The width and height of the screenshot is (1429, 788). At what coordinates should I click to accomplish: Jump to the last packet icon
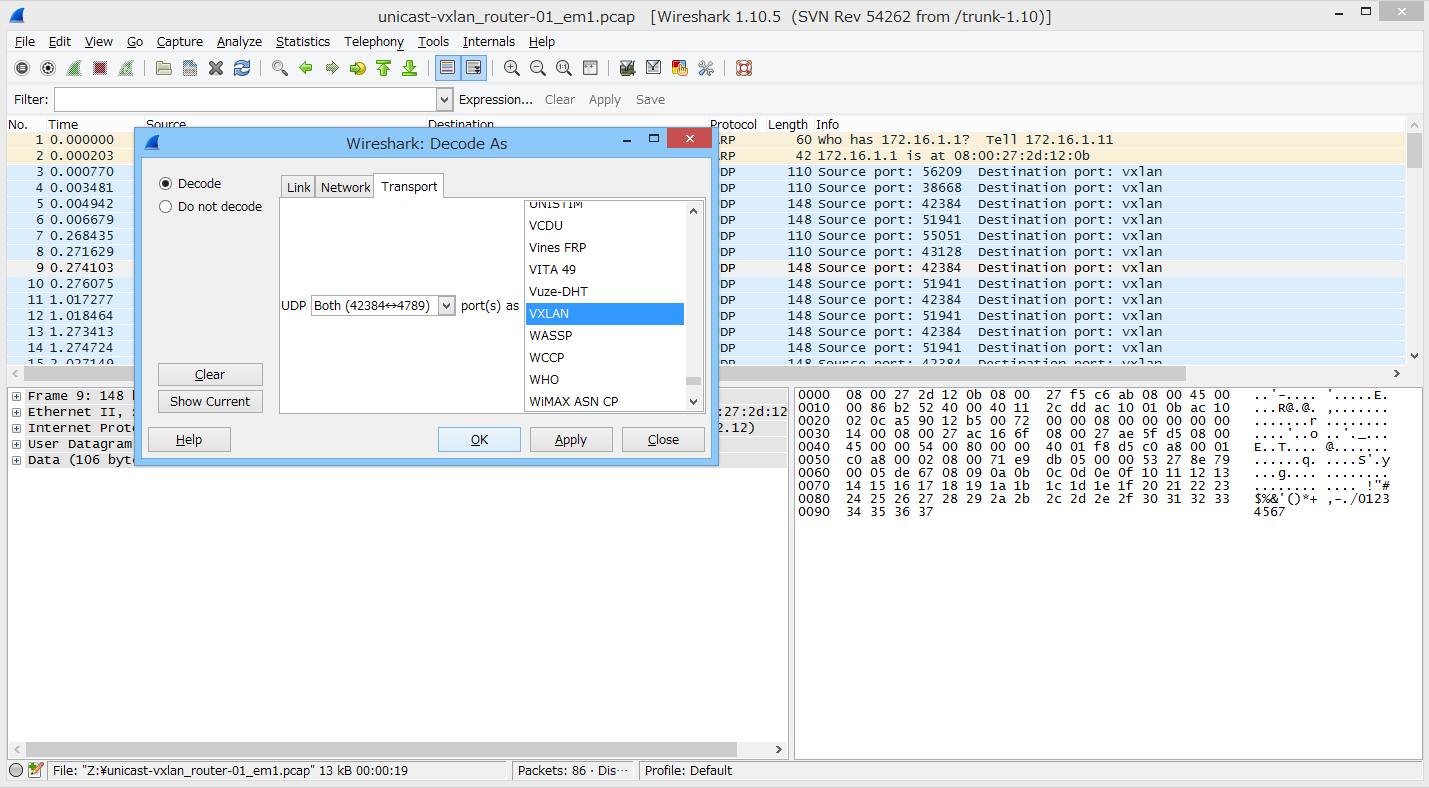click(409, 68)
